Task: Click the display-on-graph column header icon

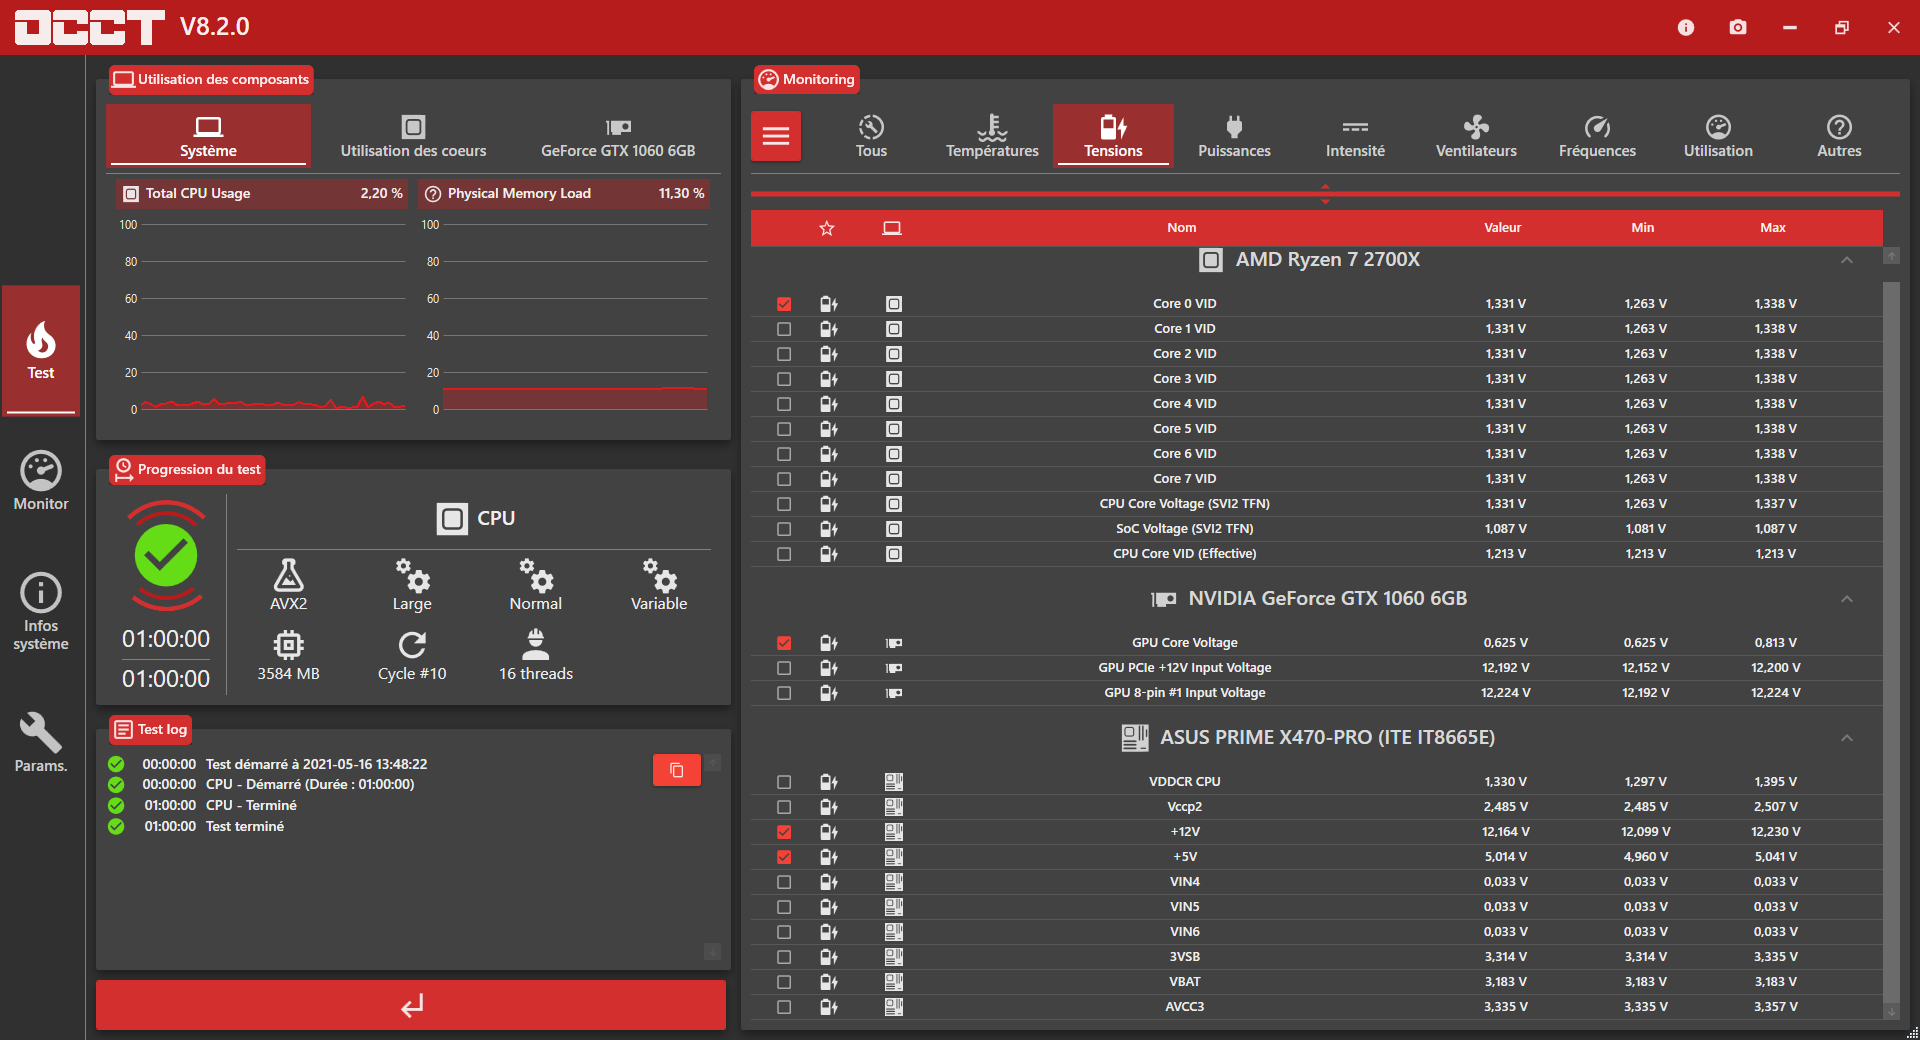Action: (892, 228)
